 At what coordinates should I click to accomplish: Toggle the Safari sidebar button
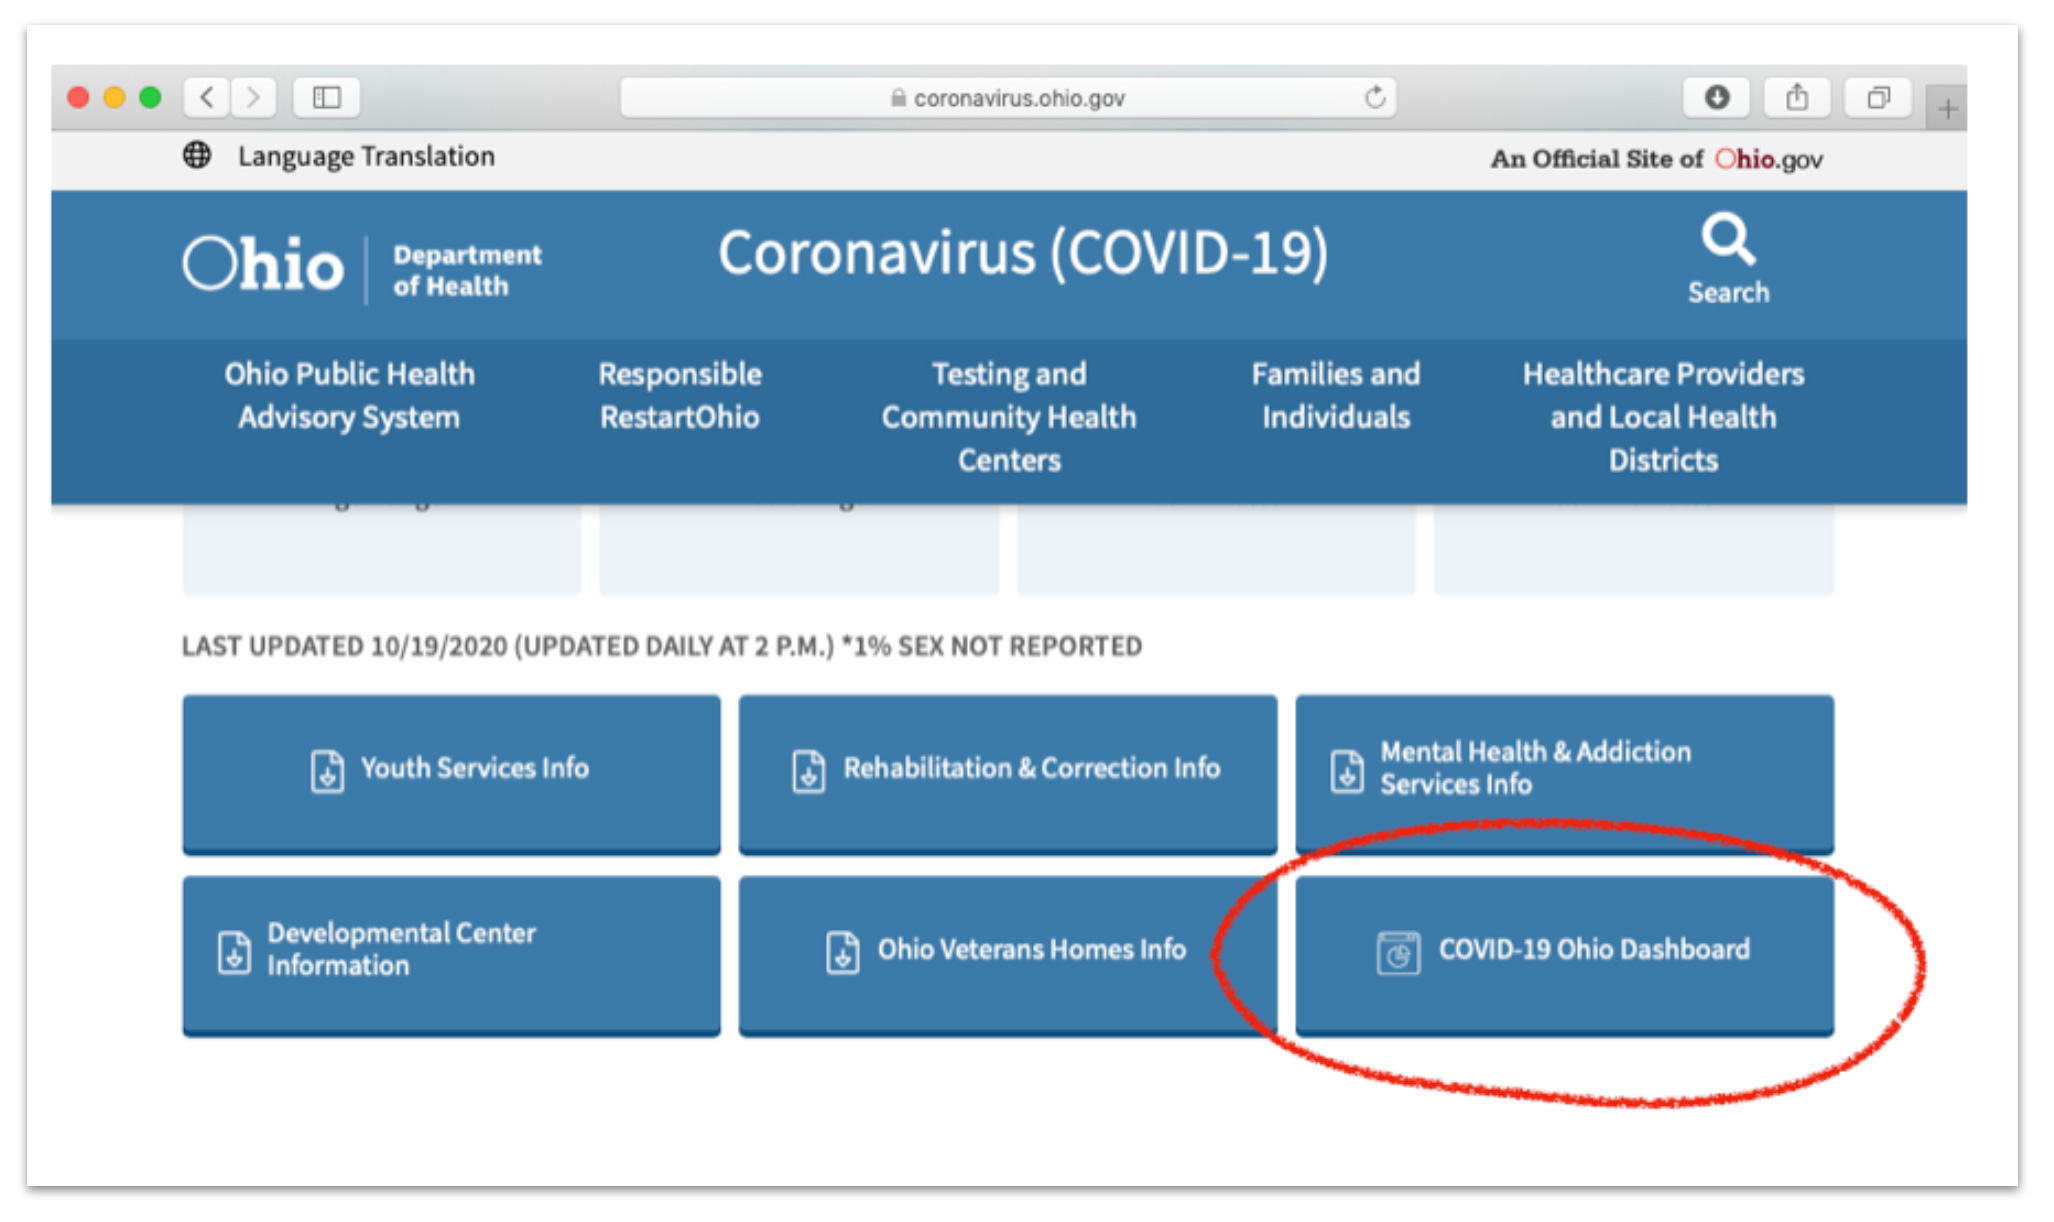pyautogui.click(x=326, y=97)
